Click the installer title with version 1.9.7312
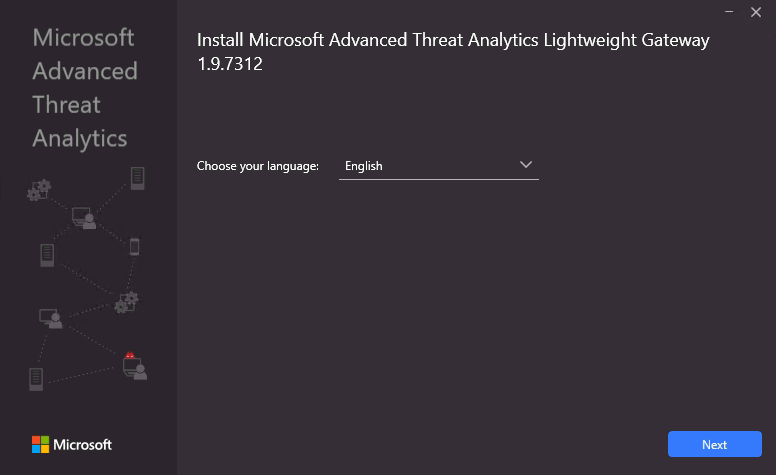Viewport: 776px width, 475px height. pyautogui.click(x=453, y=51)
